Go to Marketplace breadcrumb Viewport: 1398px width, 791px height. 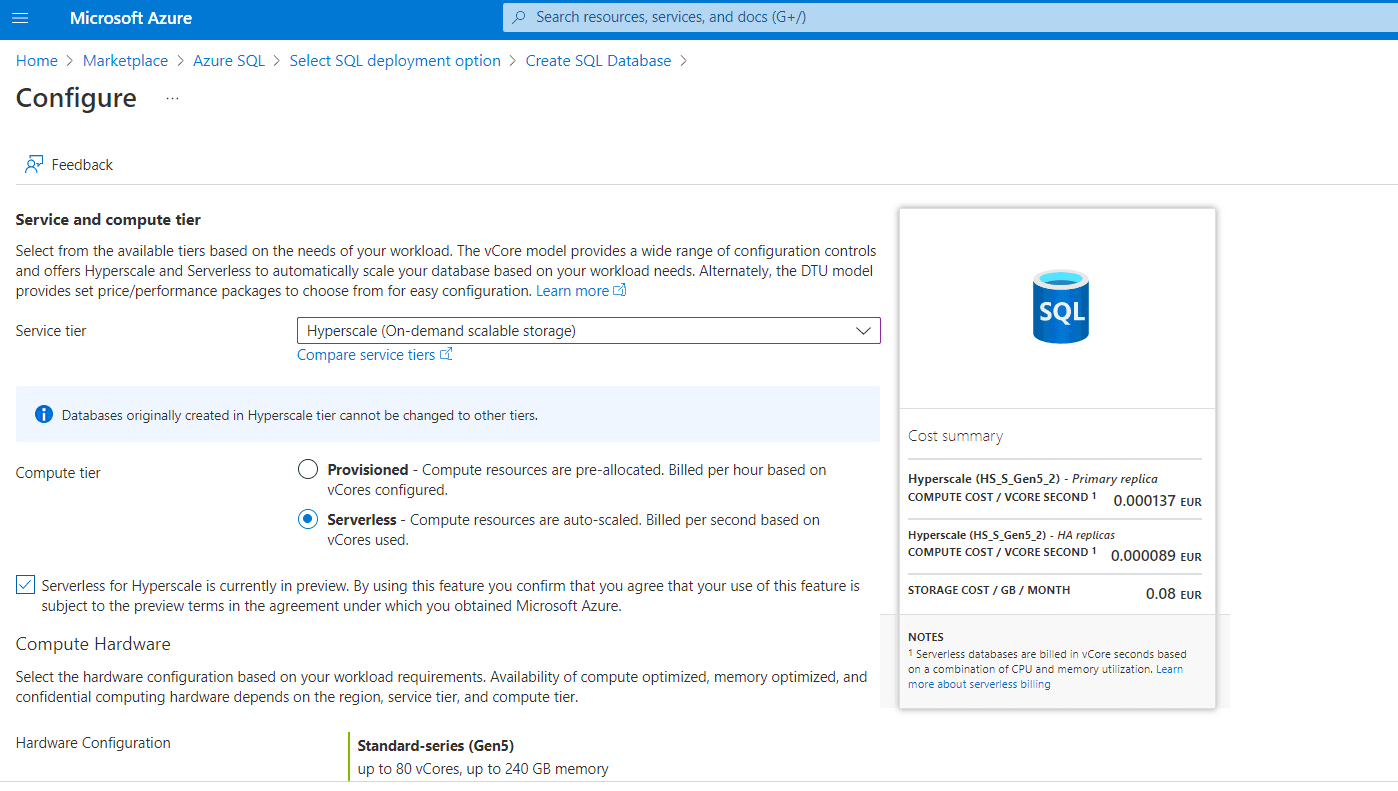click(x=125, y=61)
